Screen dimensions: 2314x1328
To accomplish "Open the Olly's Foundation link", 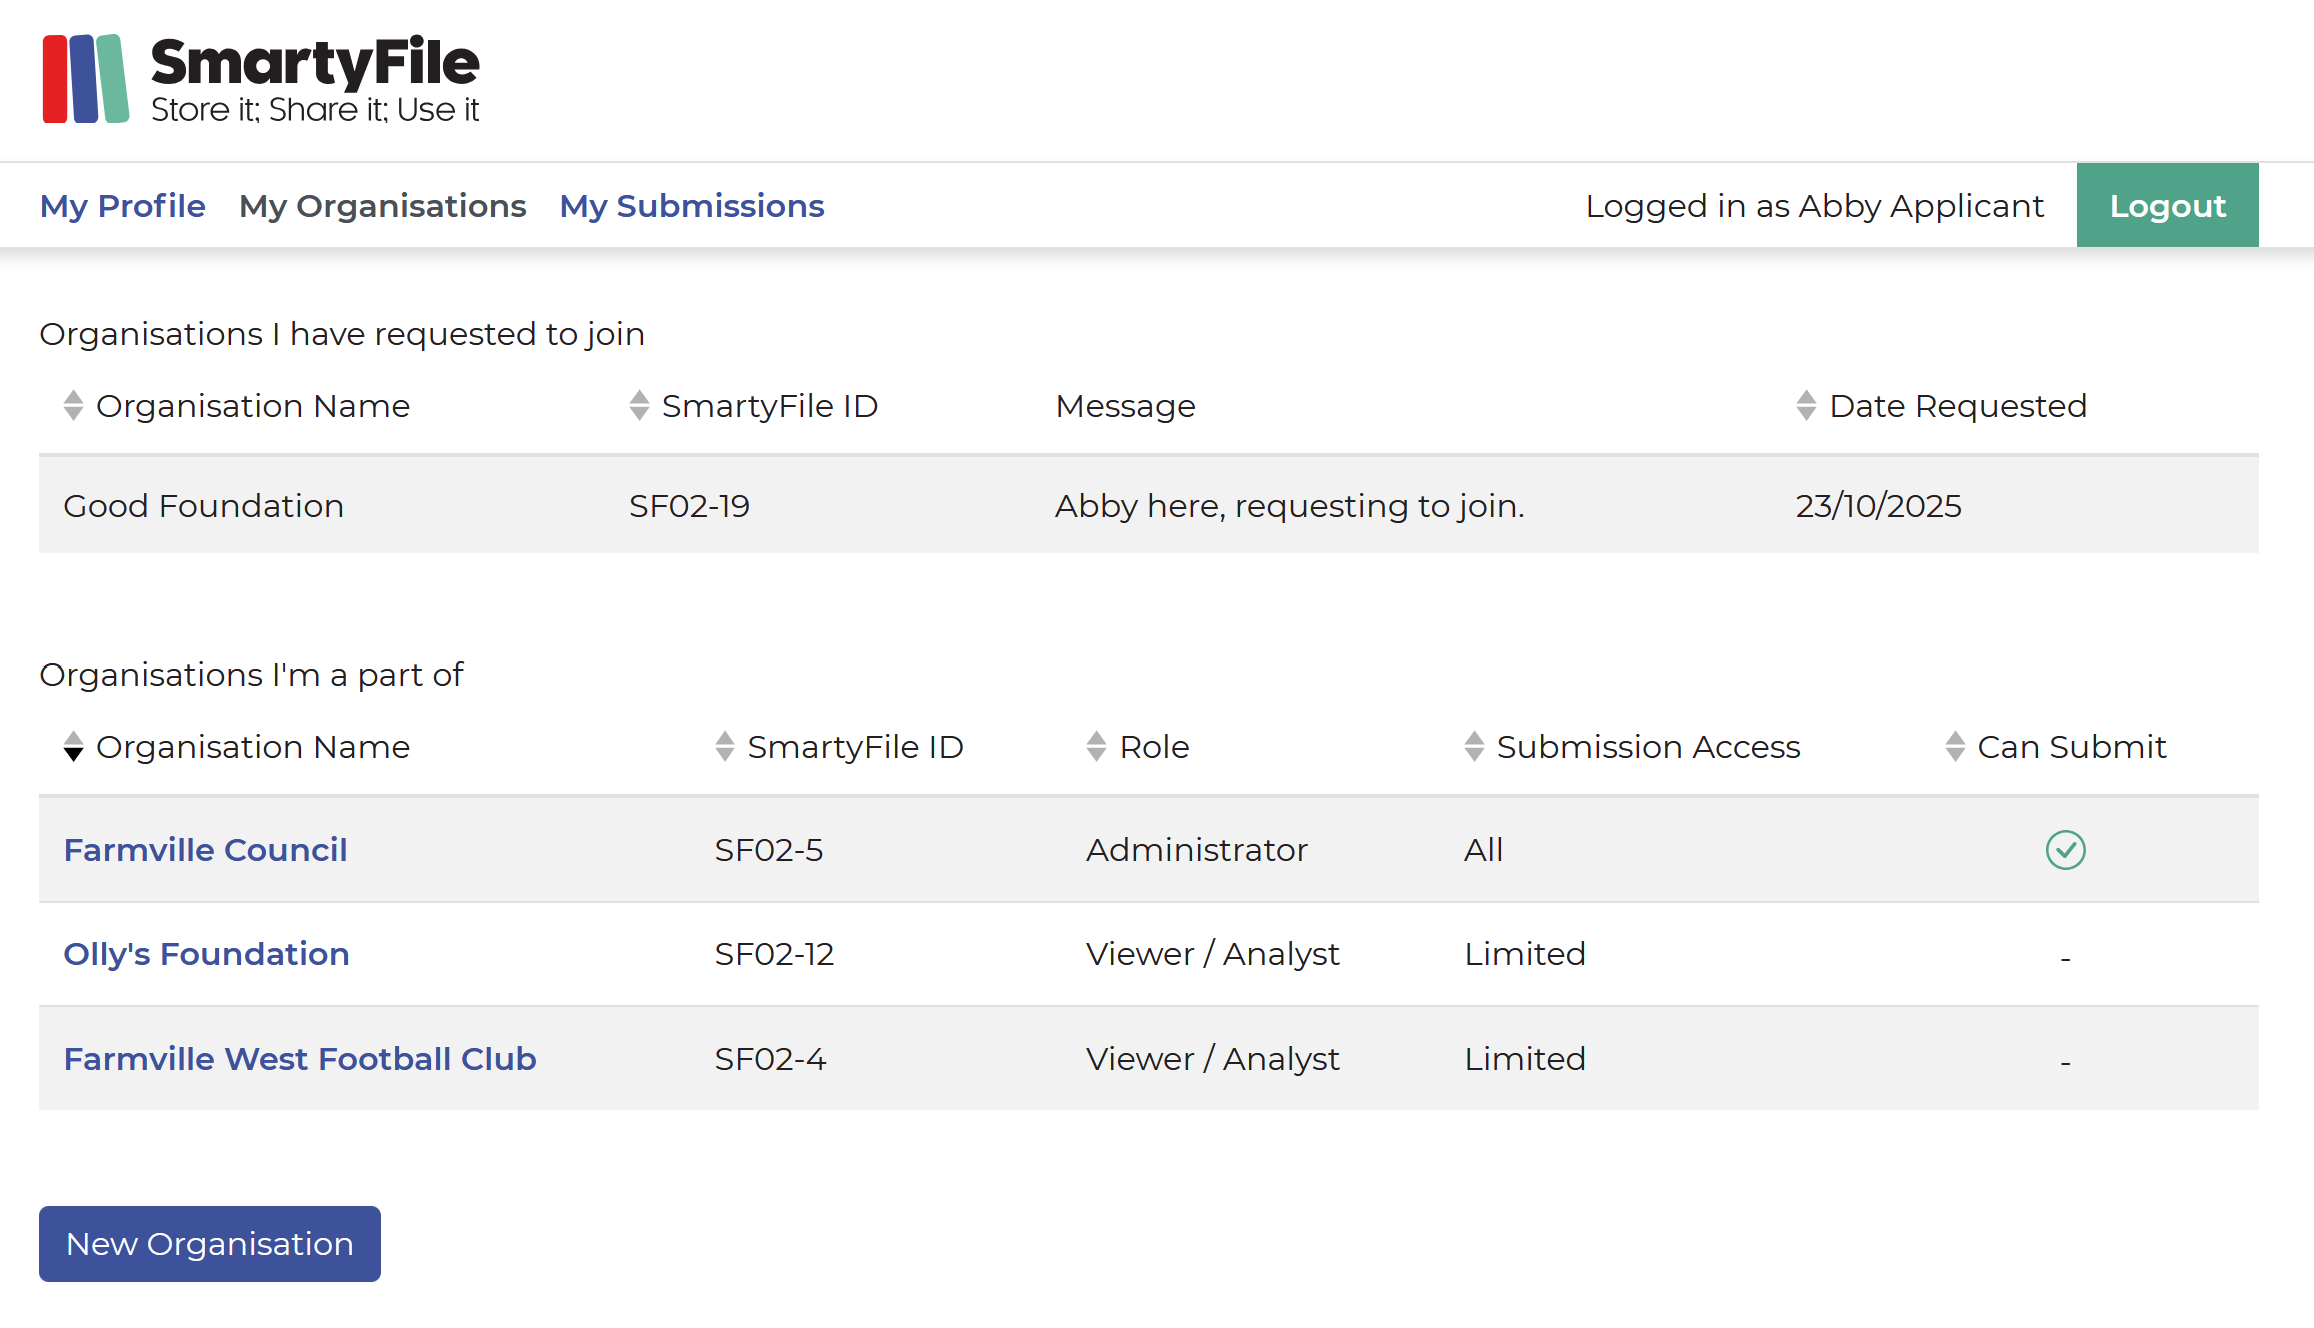I will [206, 954].
